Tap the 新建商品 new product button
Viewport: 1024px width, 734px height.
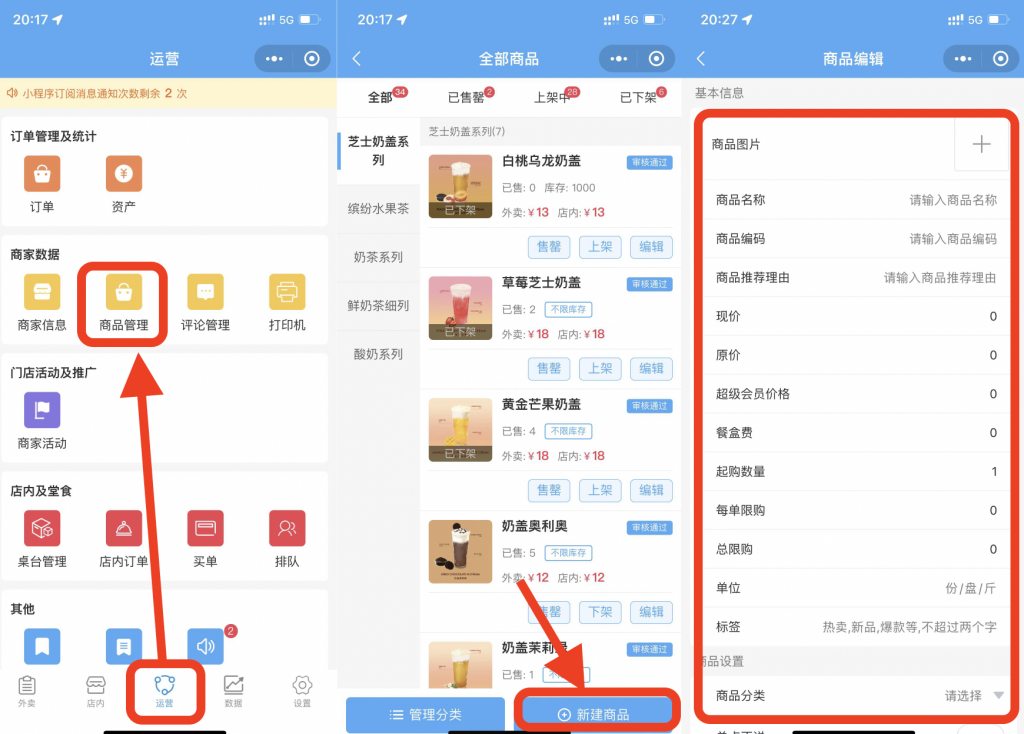[x=597, y=714]
